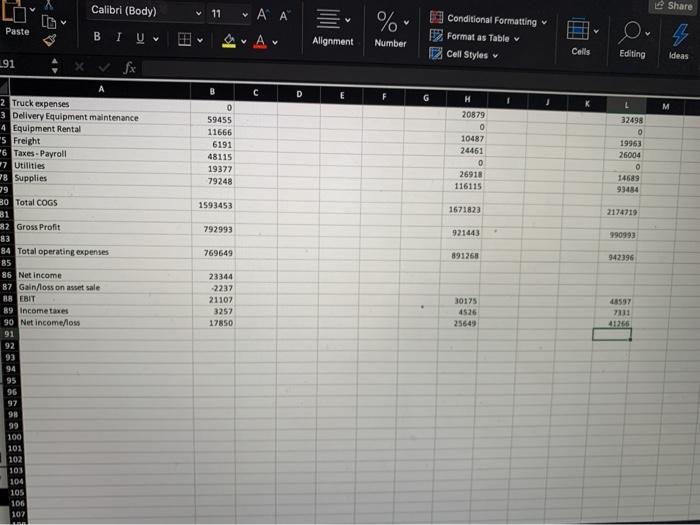Select the Delivery Equipment maintenance cell
The width and height of the screenshot is (700, 525).
tap(100, 117)
